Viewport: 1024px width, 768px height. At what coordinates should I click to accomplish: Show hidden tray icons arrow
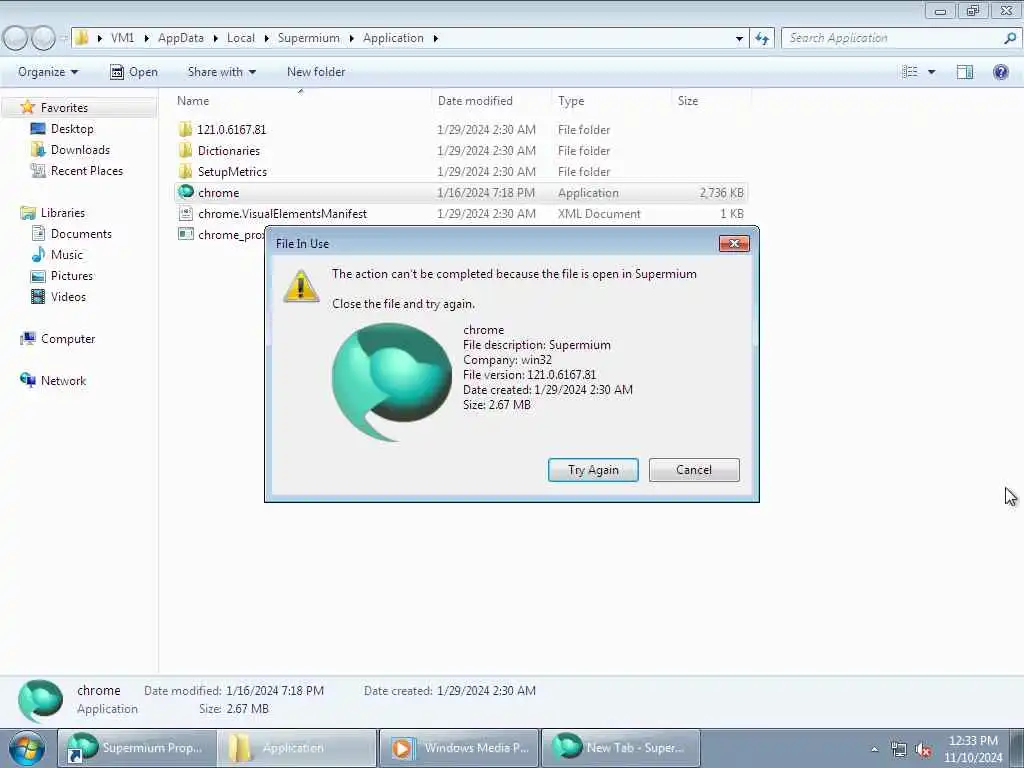(874, 749)
